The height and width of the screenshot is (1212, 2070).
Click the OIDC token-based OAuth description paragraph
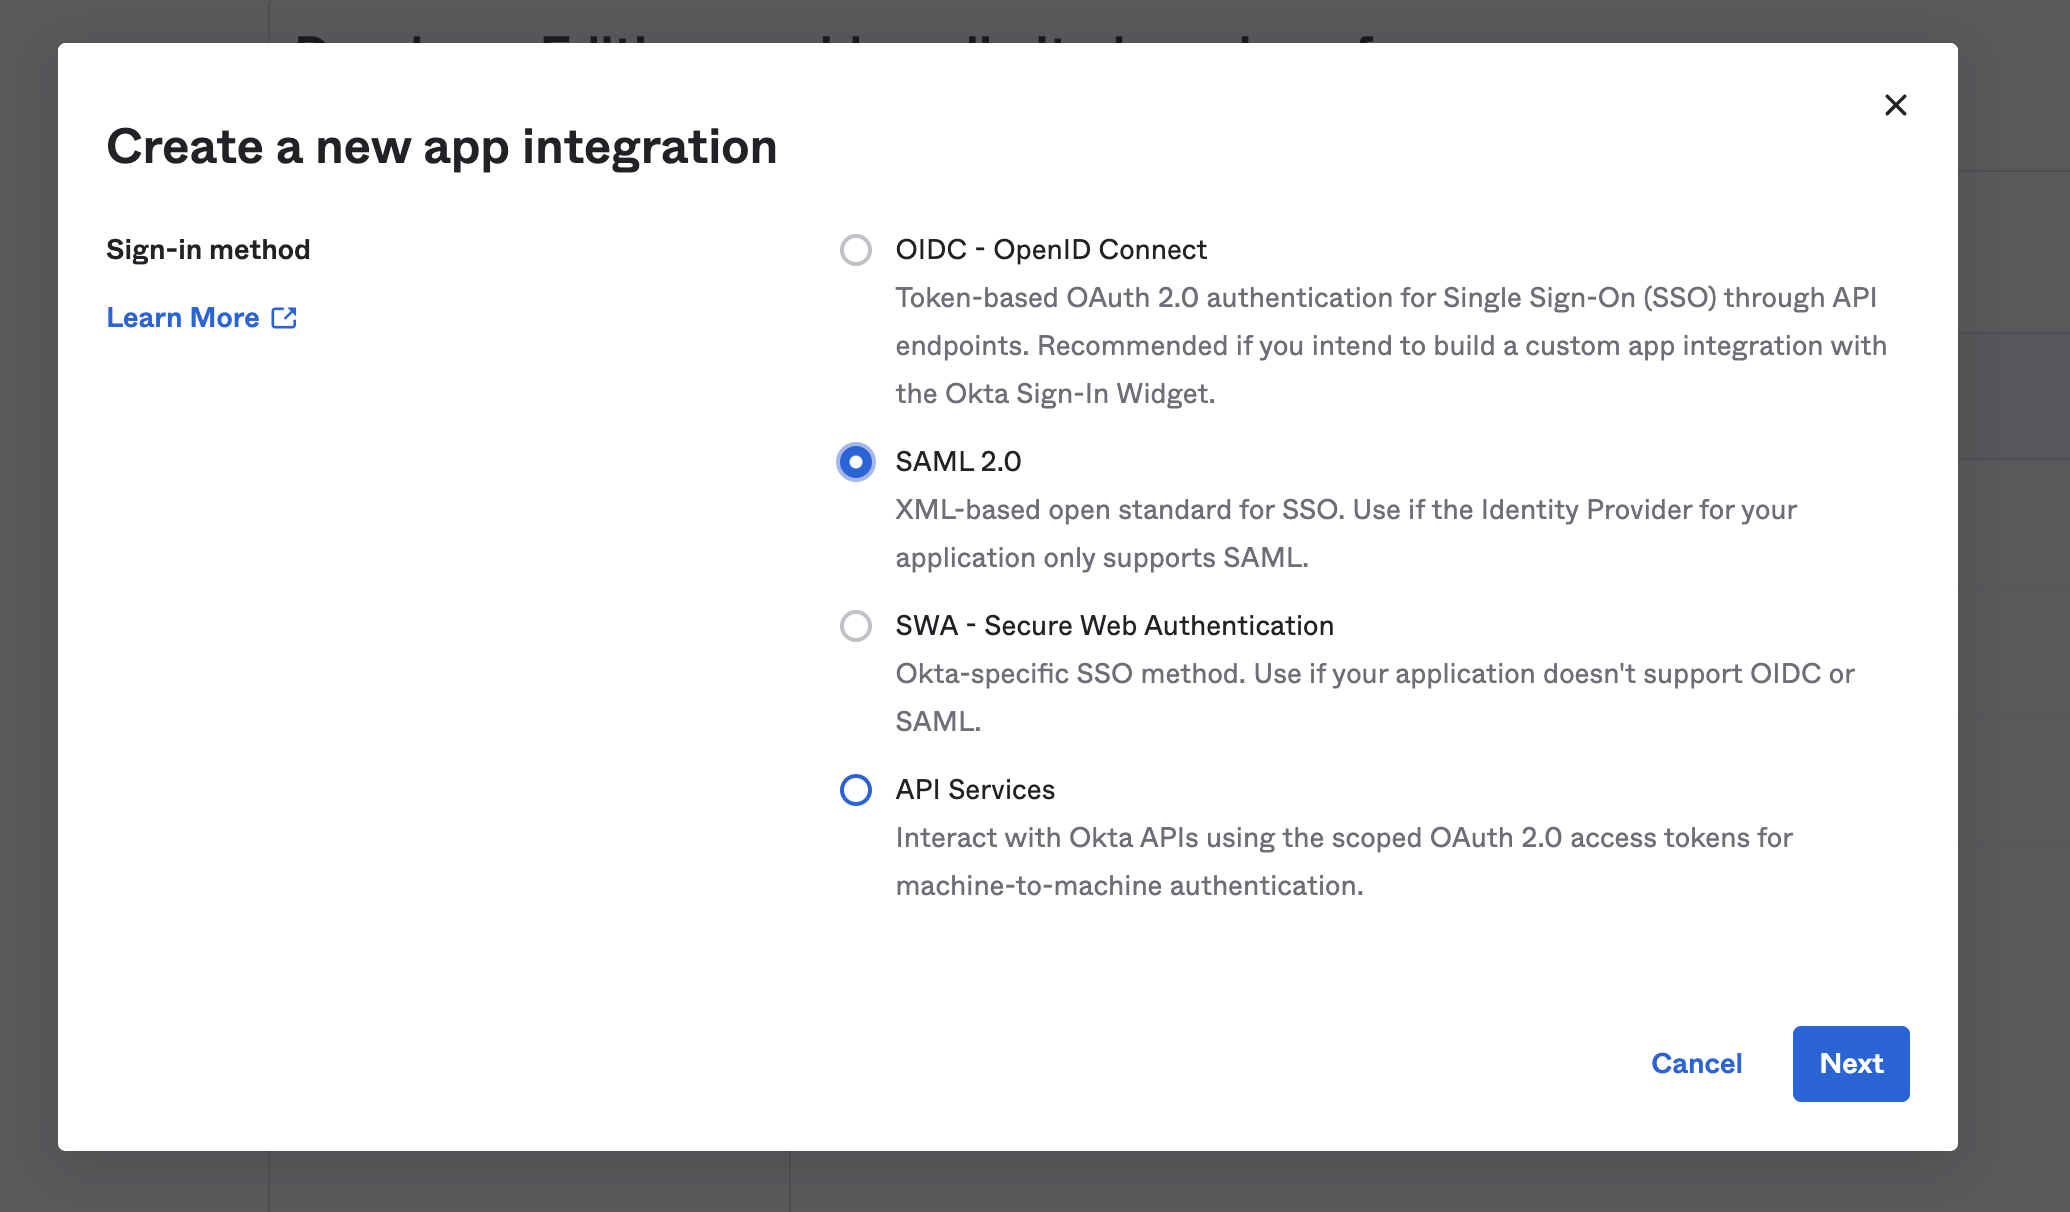click(1390, 346)
